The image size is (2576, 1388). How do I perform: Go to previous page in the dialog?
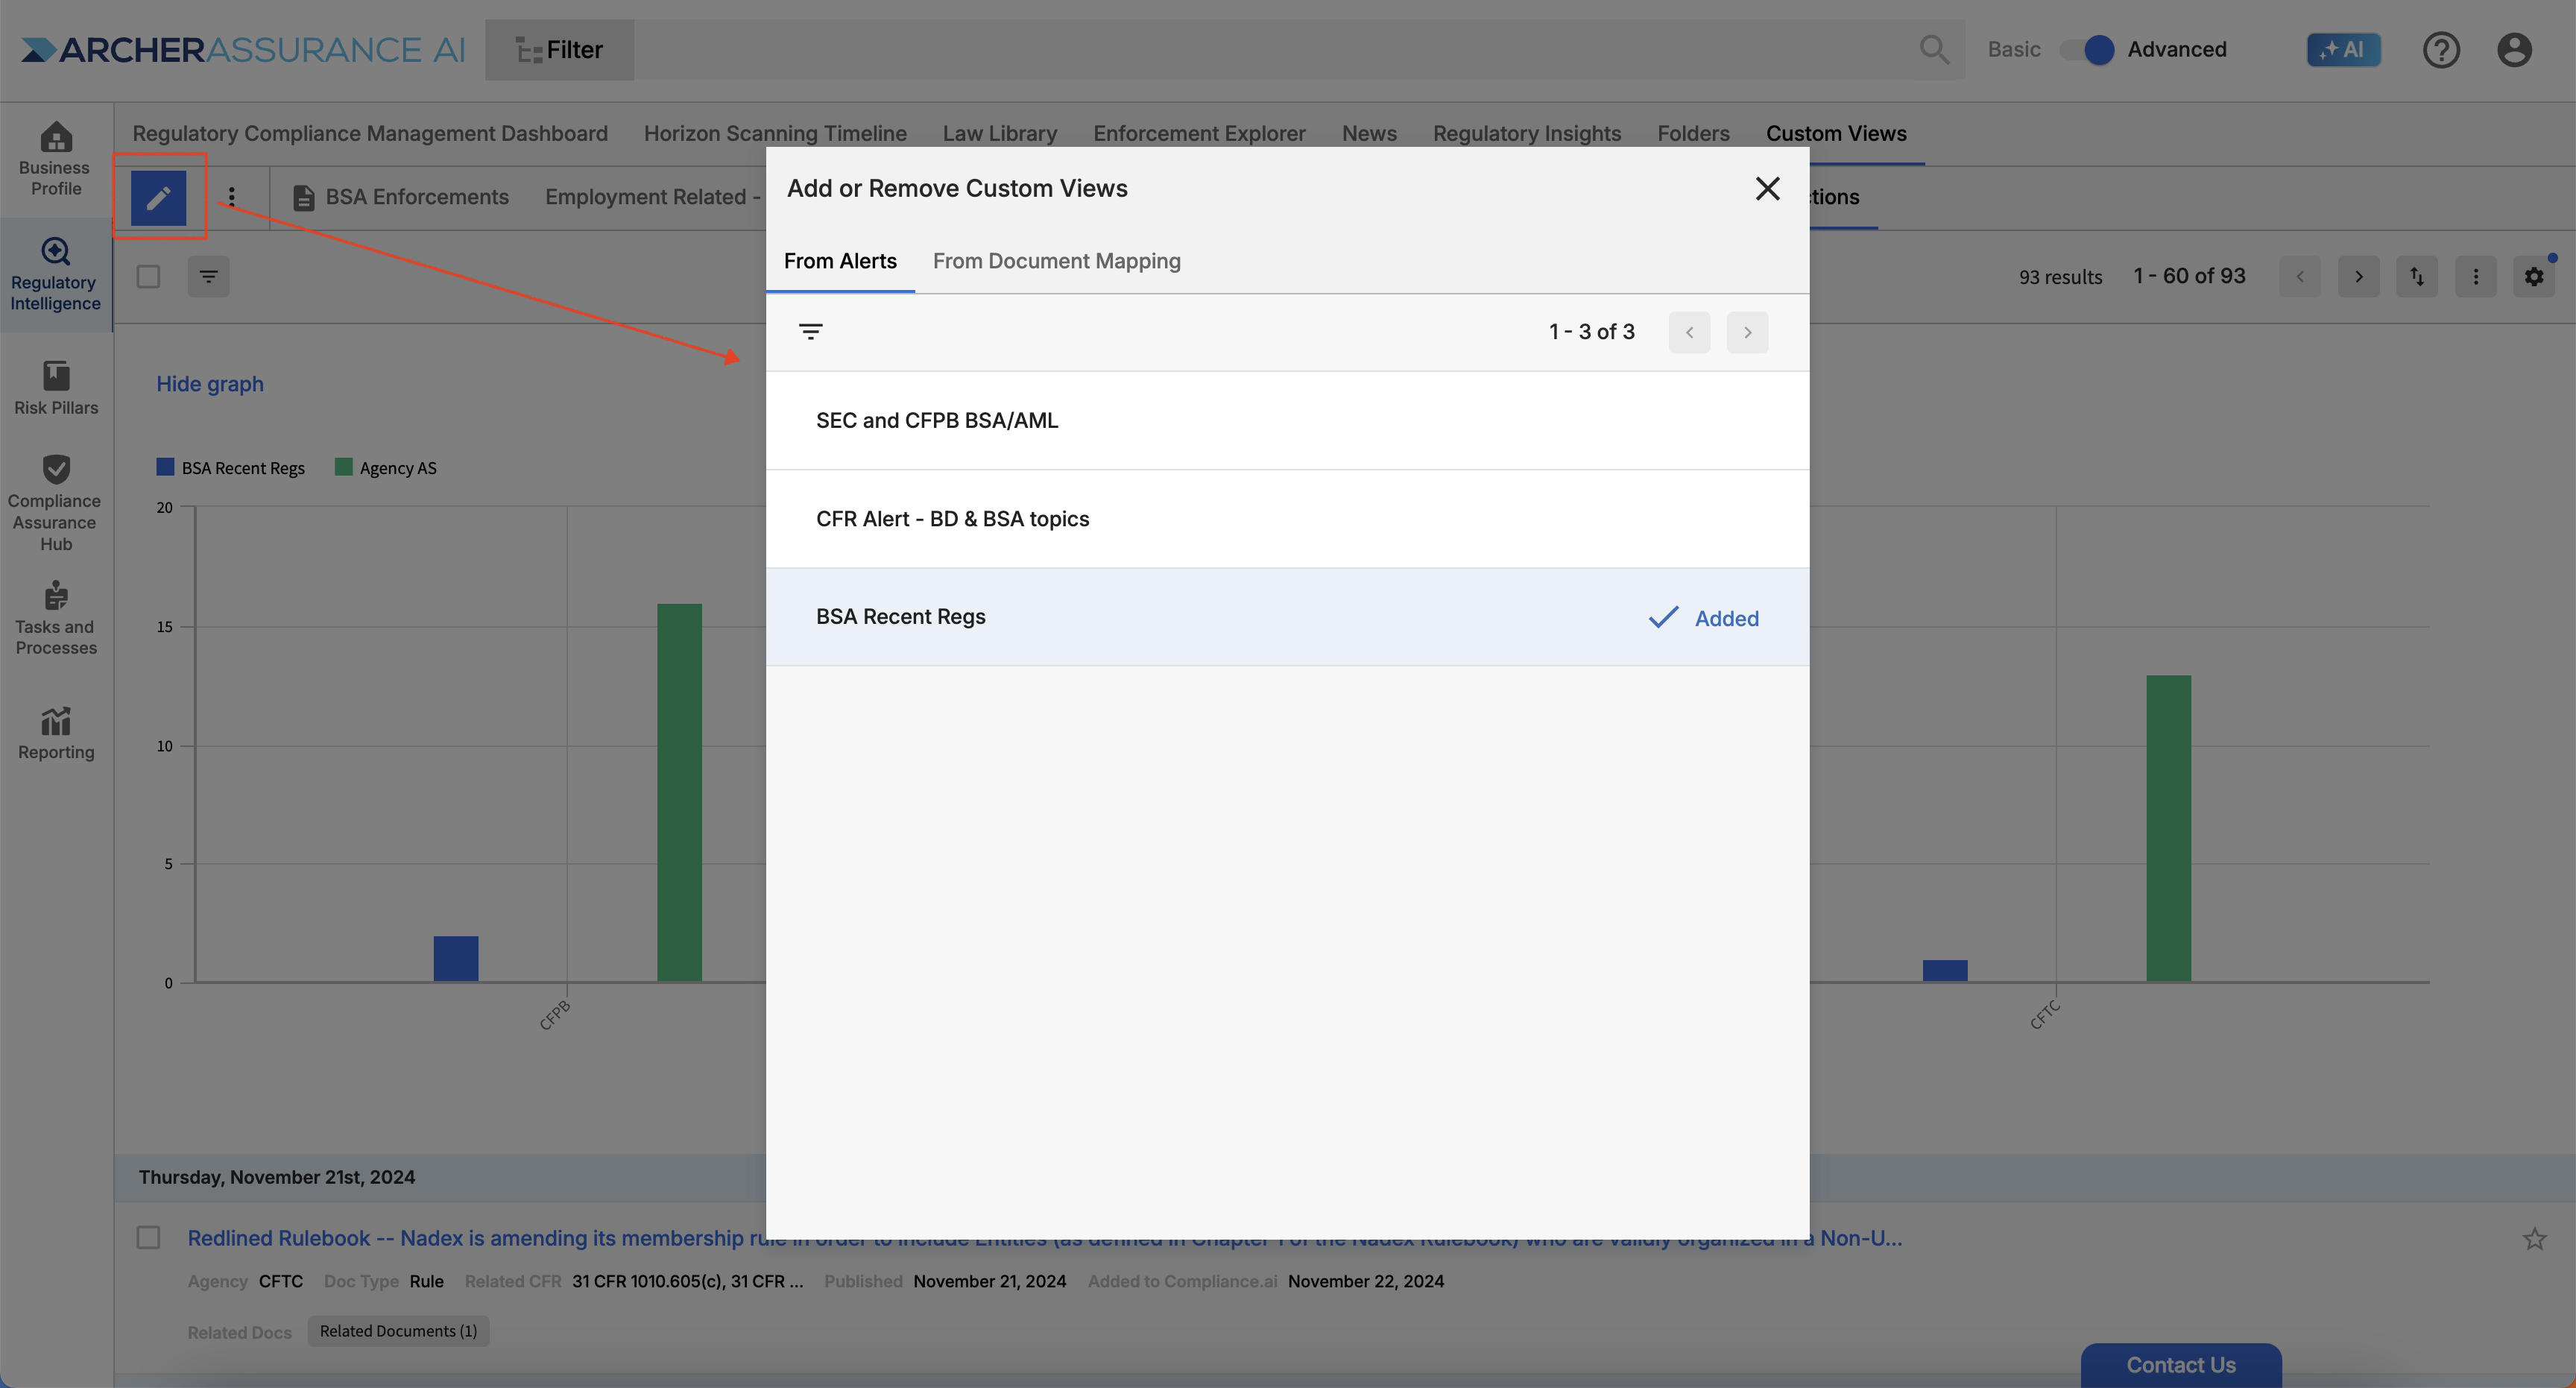pos(1689,332)
